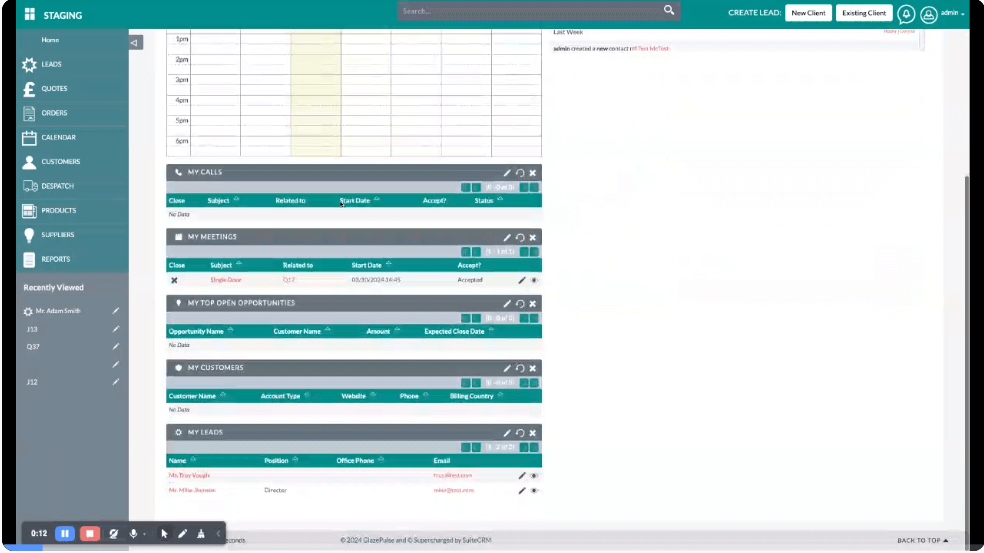This screenshot has height=553, width=984.
Task: Select the Reports menu item
Action: (x=55, y=259)
